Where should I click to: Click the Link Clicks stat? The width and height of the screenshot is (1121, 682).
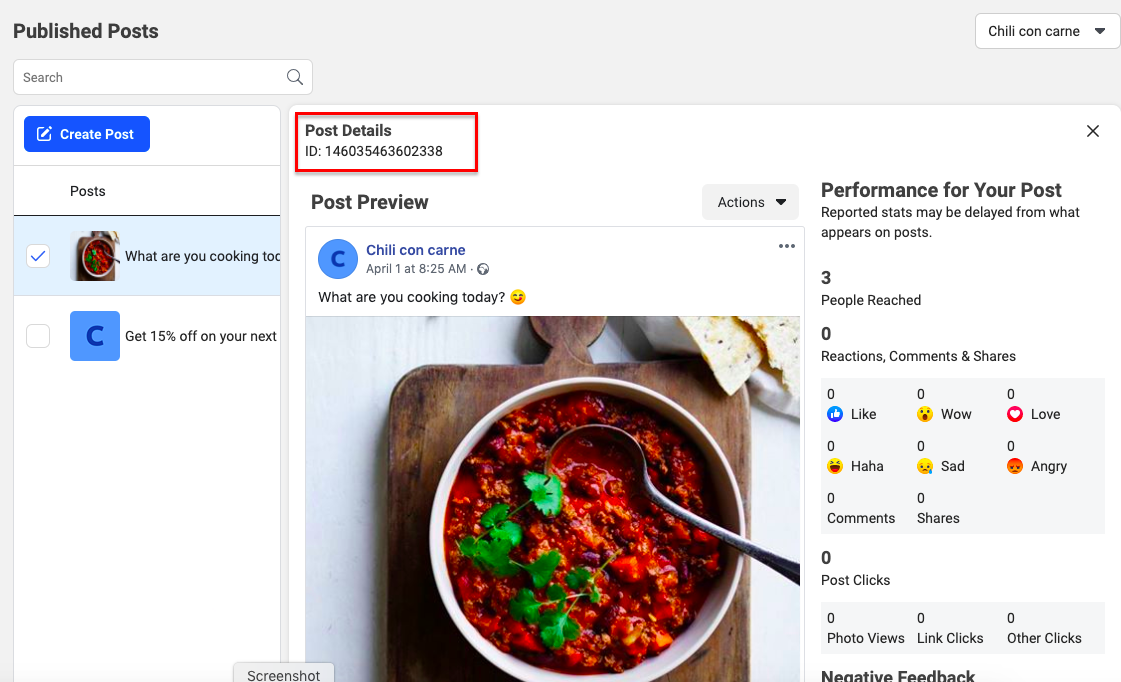[x=950, y=628]
